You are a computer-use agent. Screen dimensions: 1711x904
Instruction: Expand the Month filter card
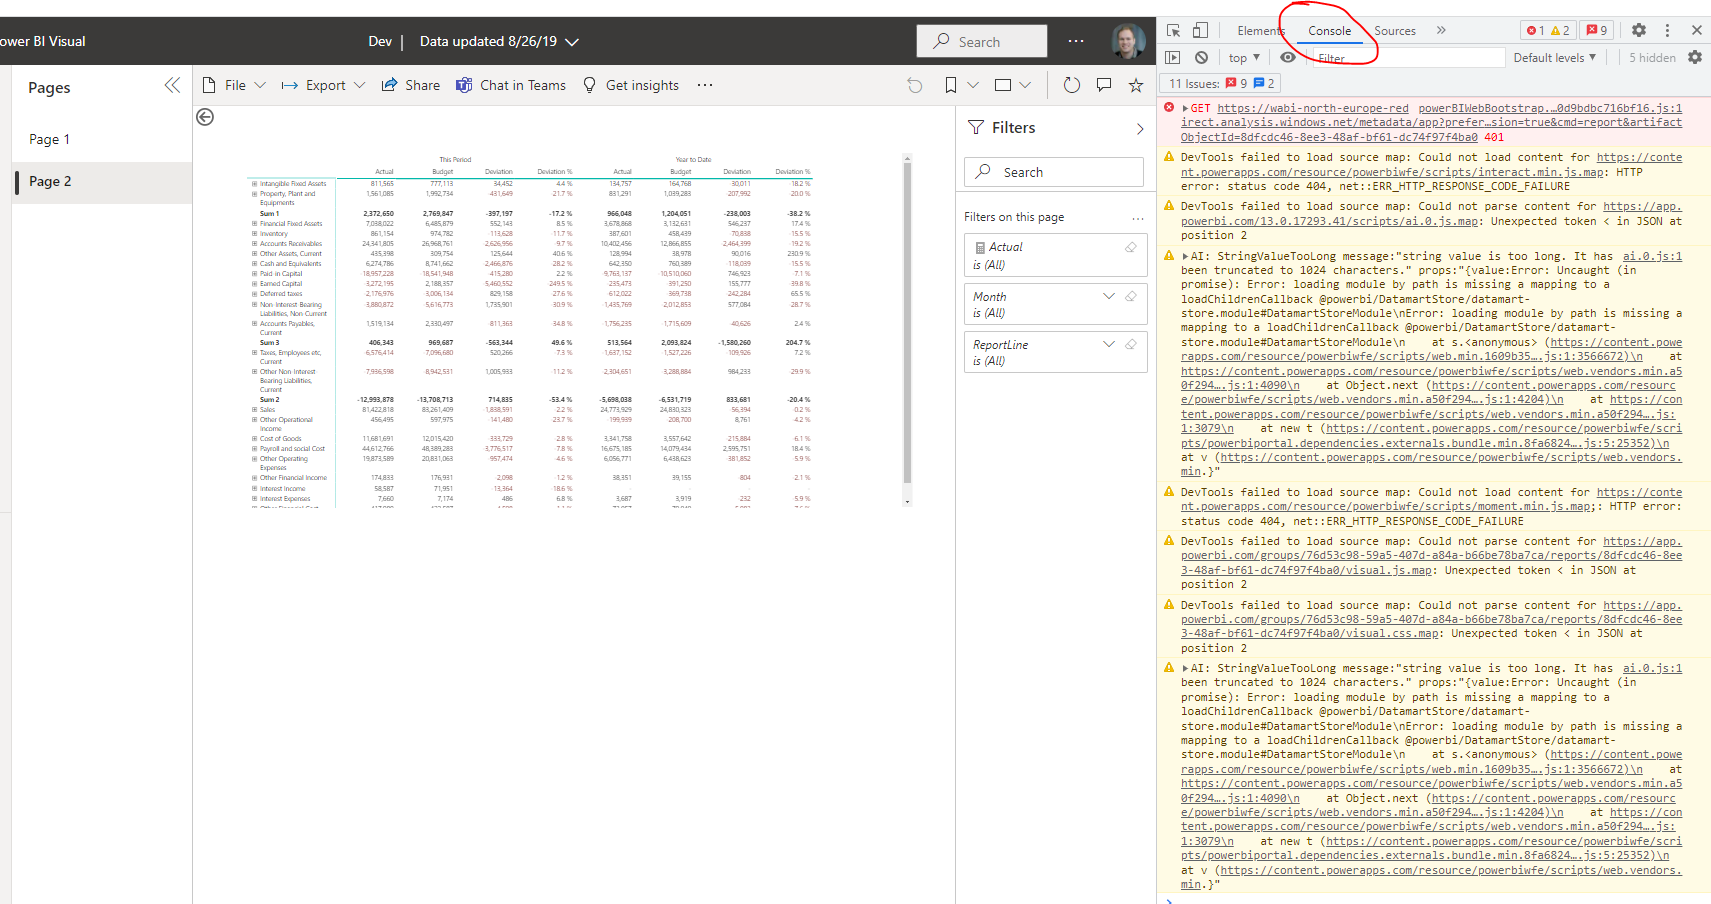(x=1109, y=296)
